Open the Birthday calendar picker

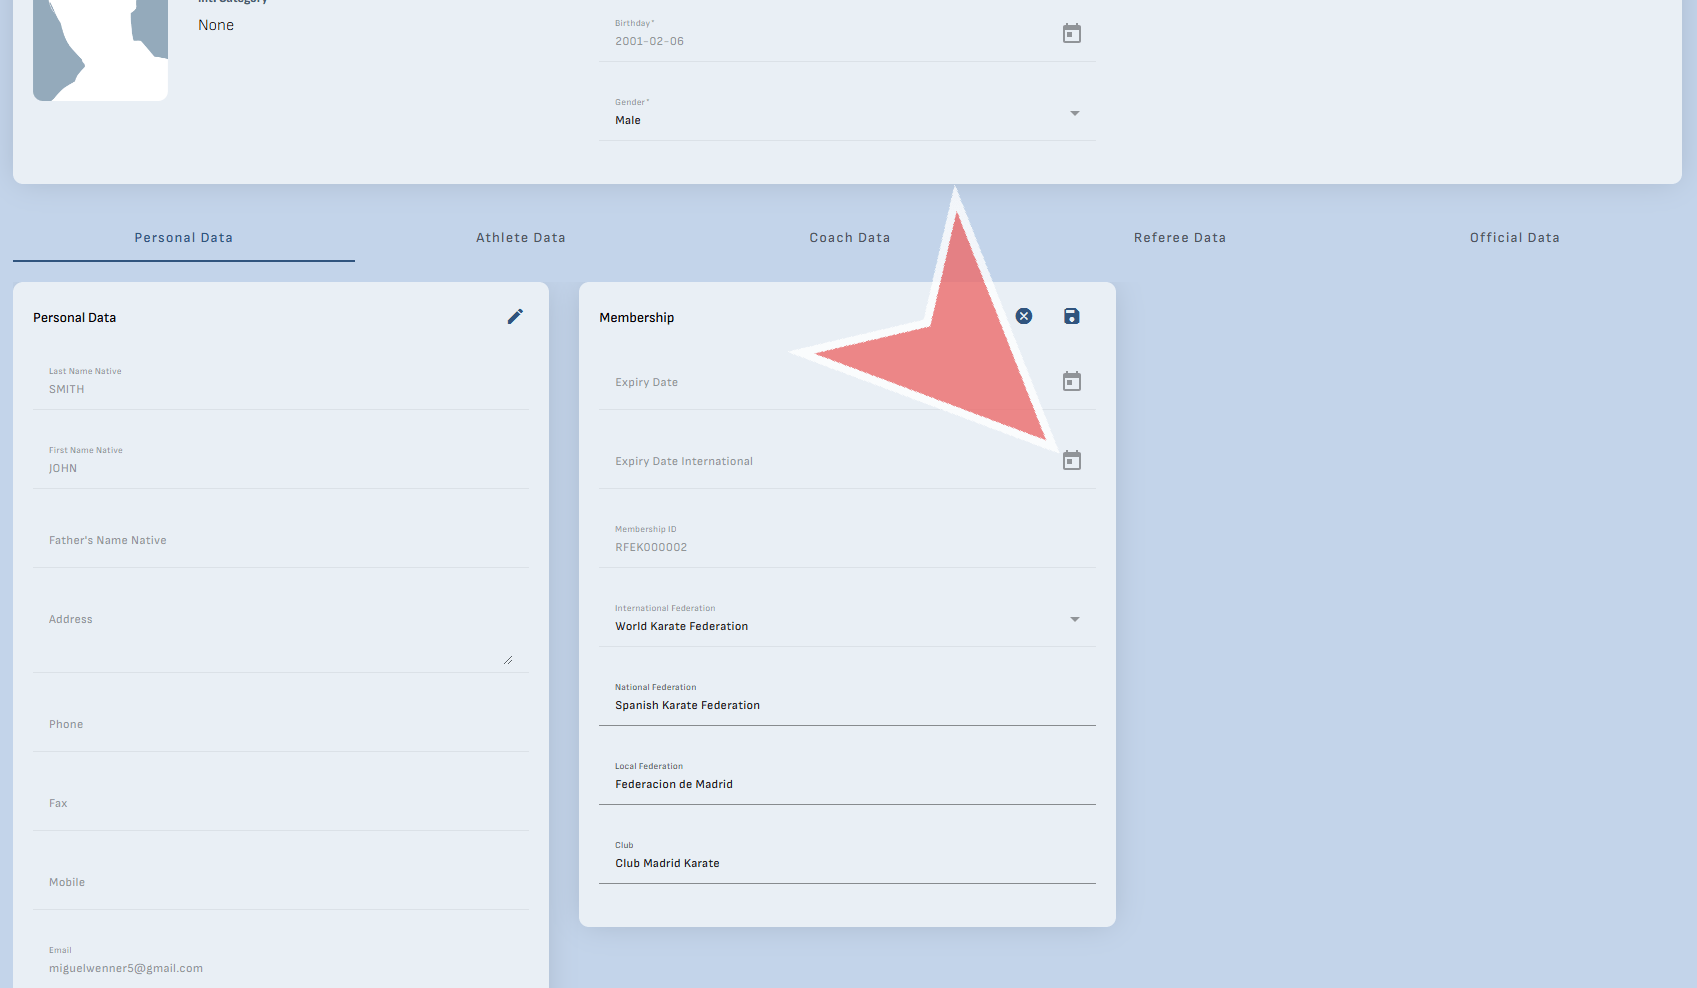[1071, 34]
